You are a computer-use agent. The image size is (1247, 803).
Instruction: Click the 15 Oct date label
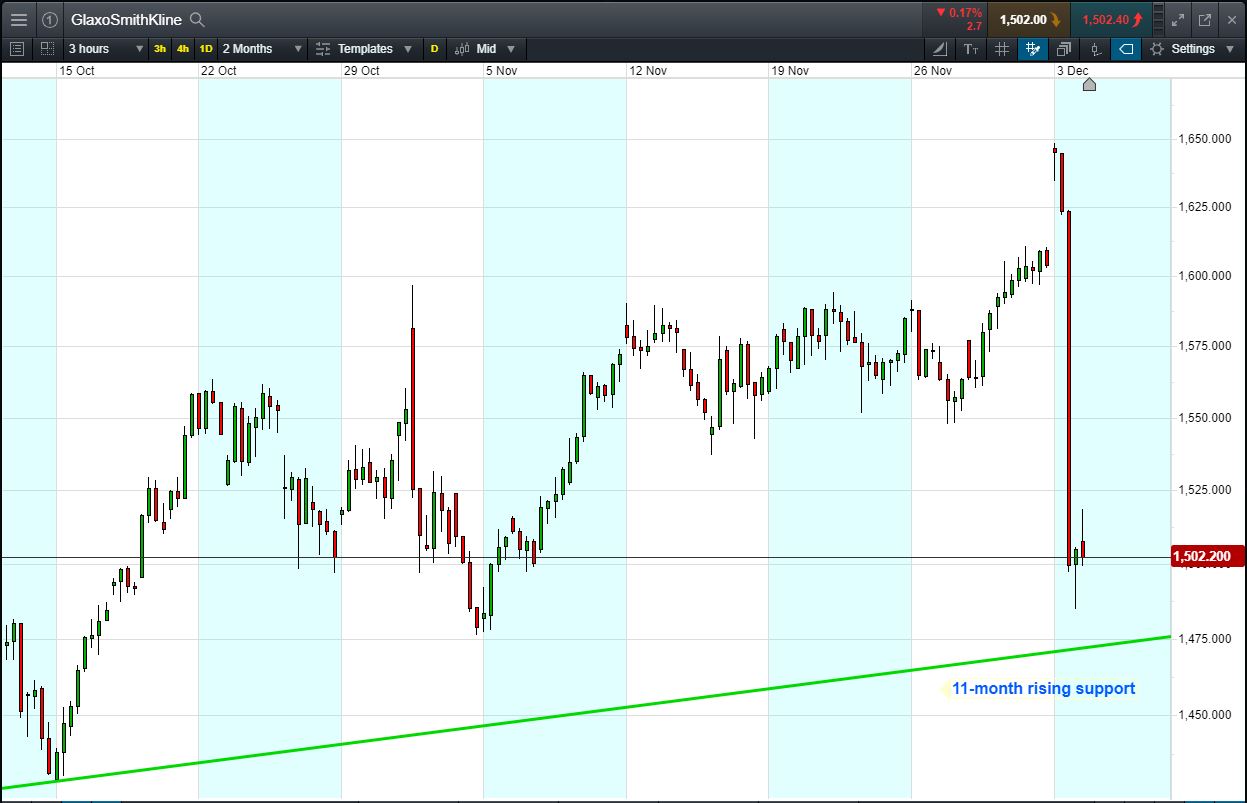(x=77, y=70)
